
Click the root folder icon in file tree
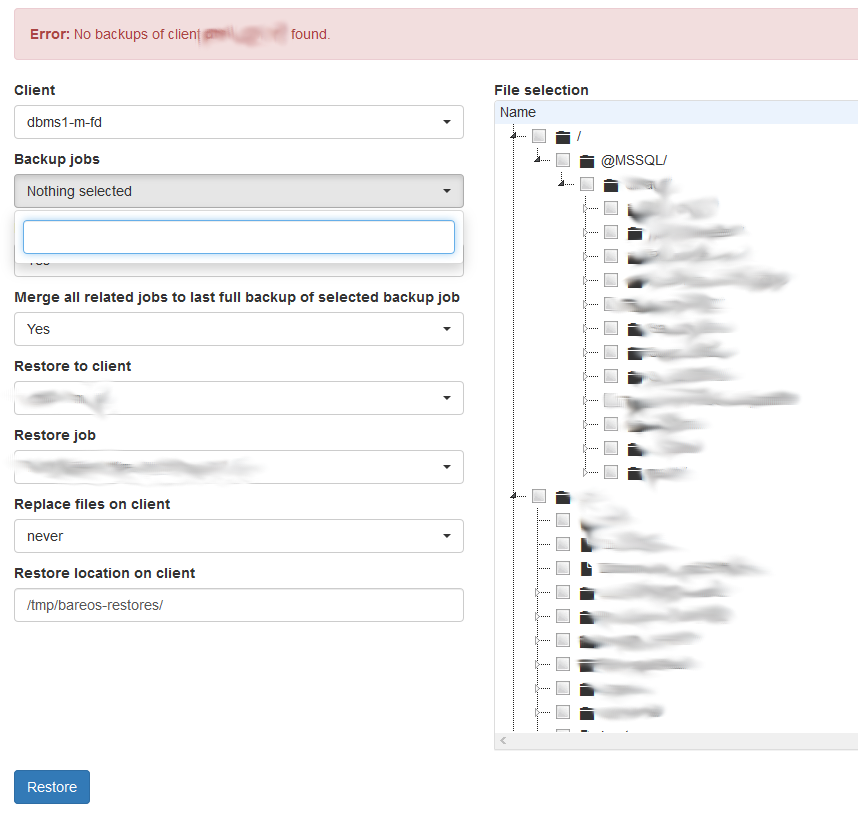[562, 136]
